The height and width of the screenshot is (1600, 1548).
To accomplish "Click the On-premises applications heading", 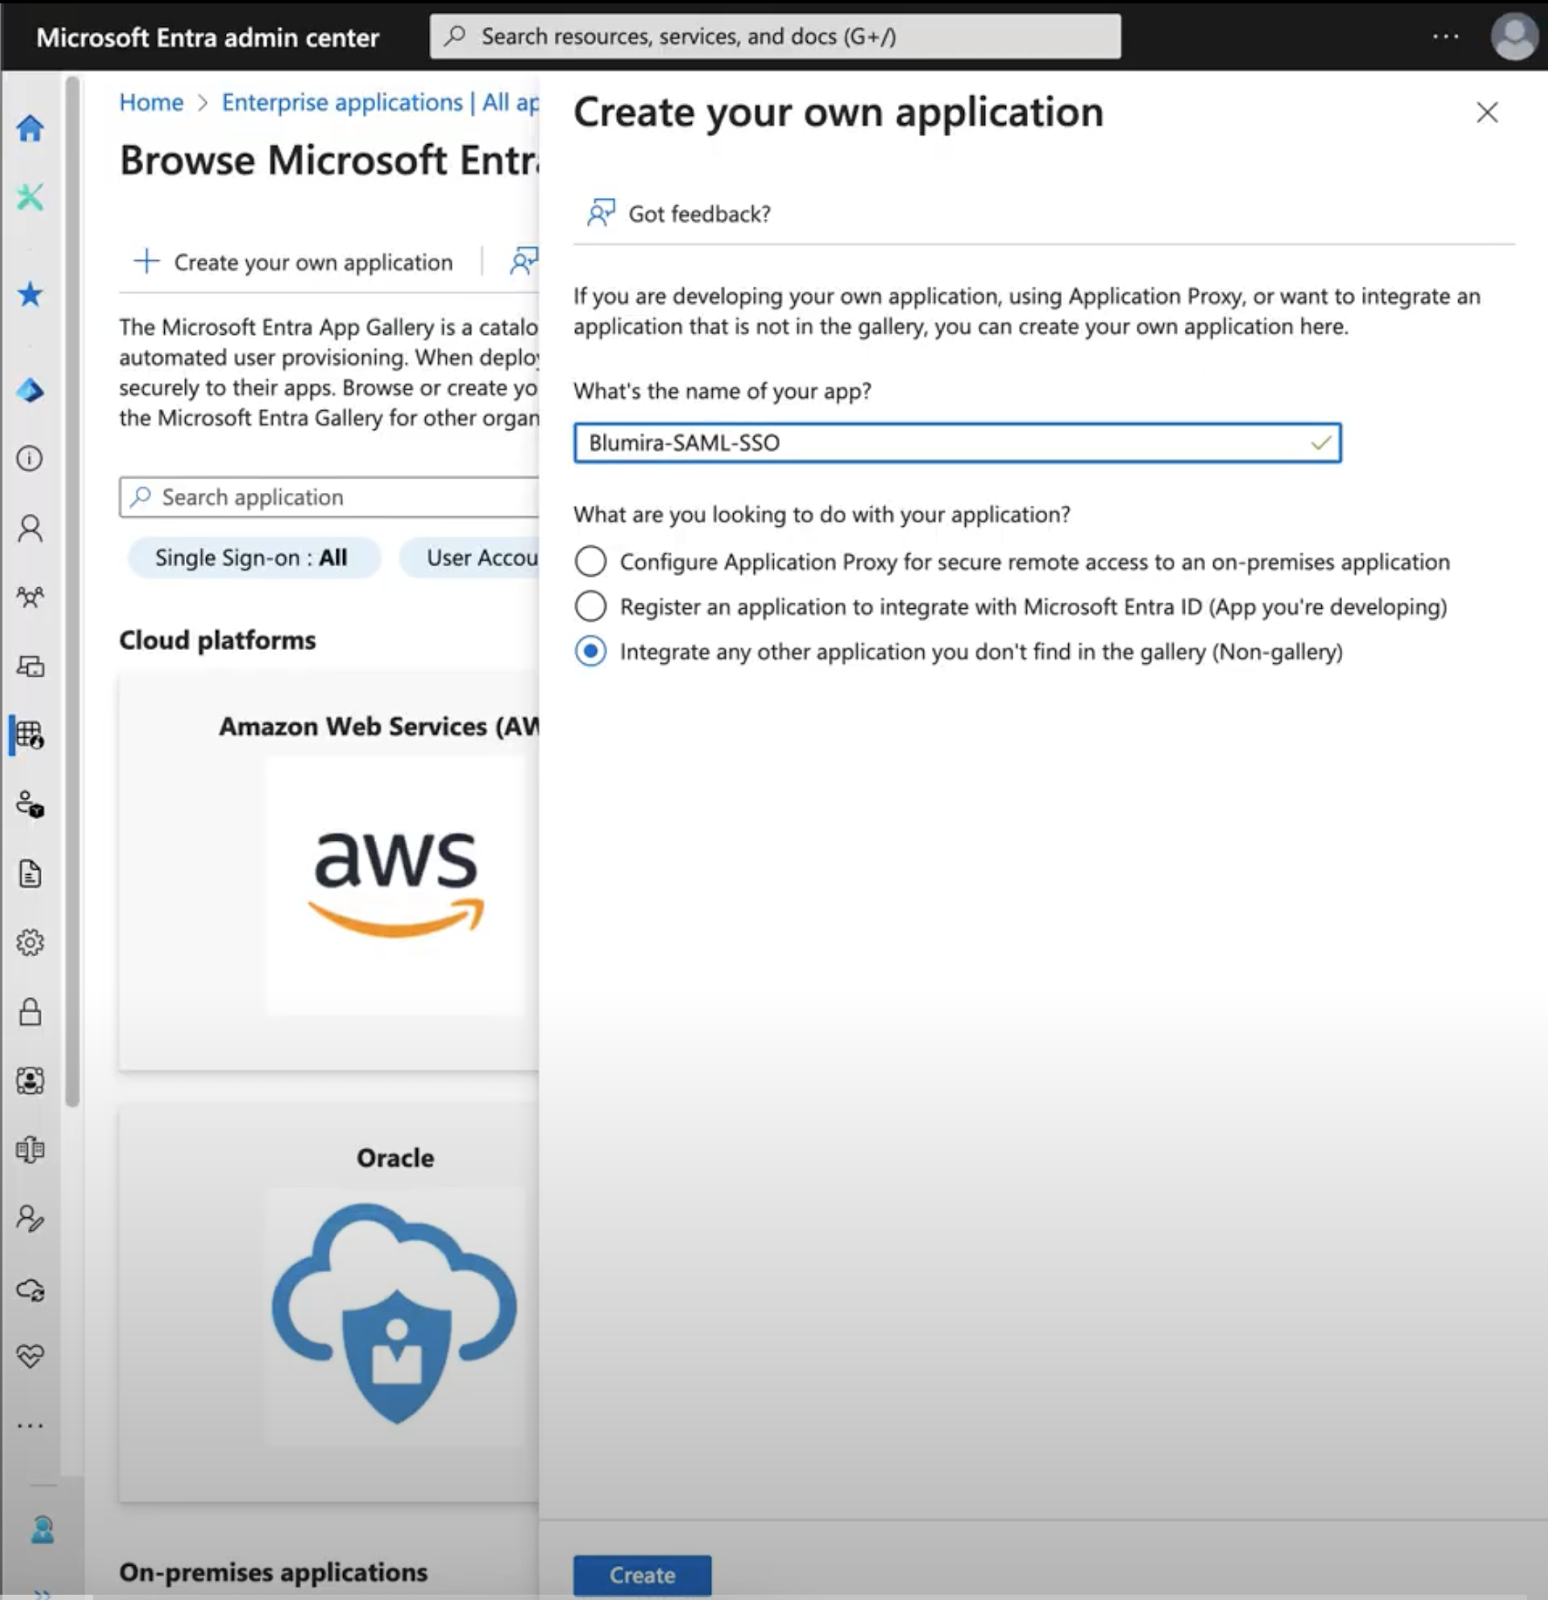I will (x=273, y=1572).
